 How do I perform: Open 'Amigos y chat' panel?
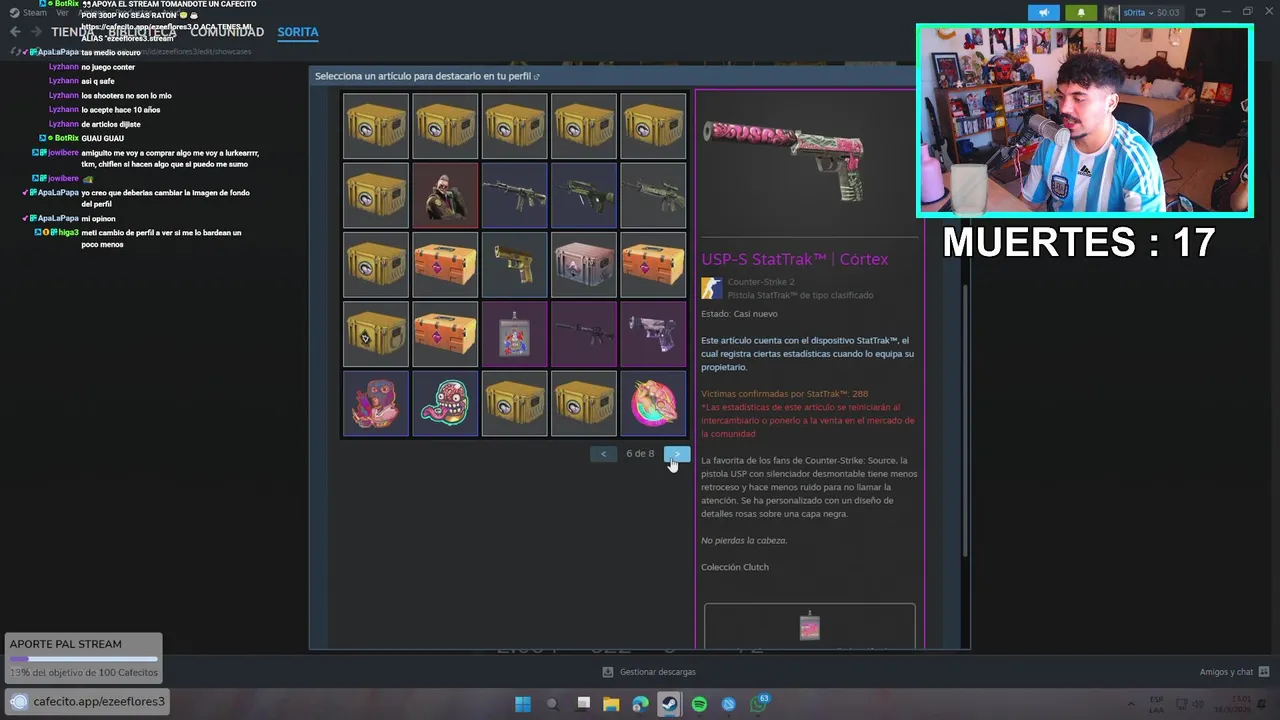click(x=1234, y=672)
